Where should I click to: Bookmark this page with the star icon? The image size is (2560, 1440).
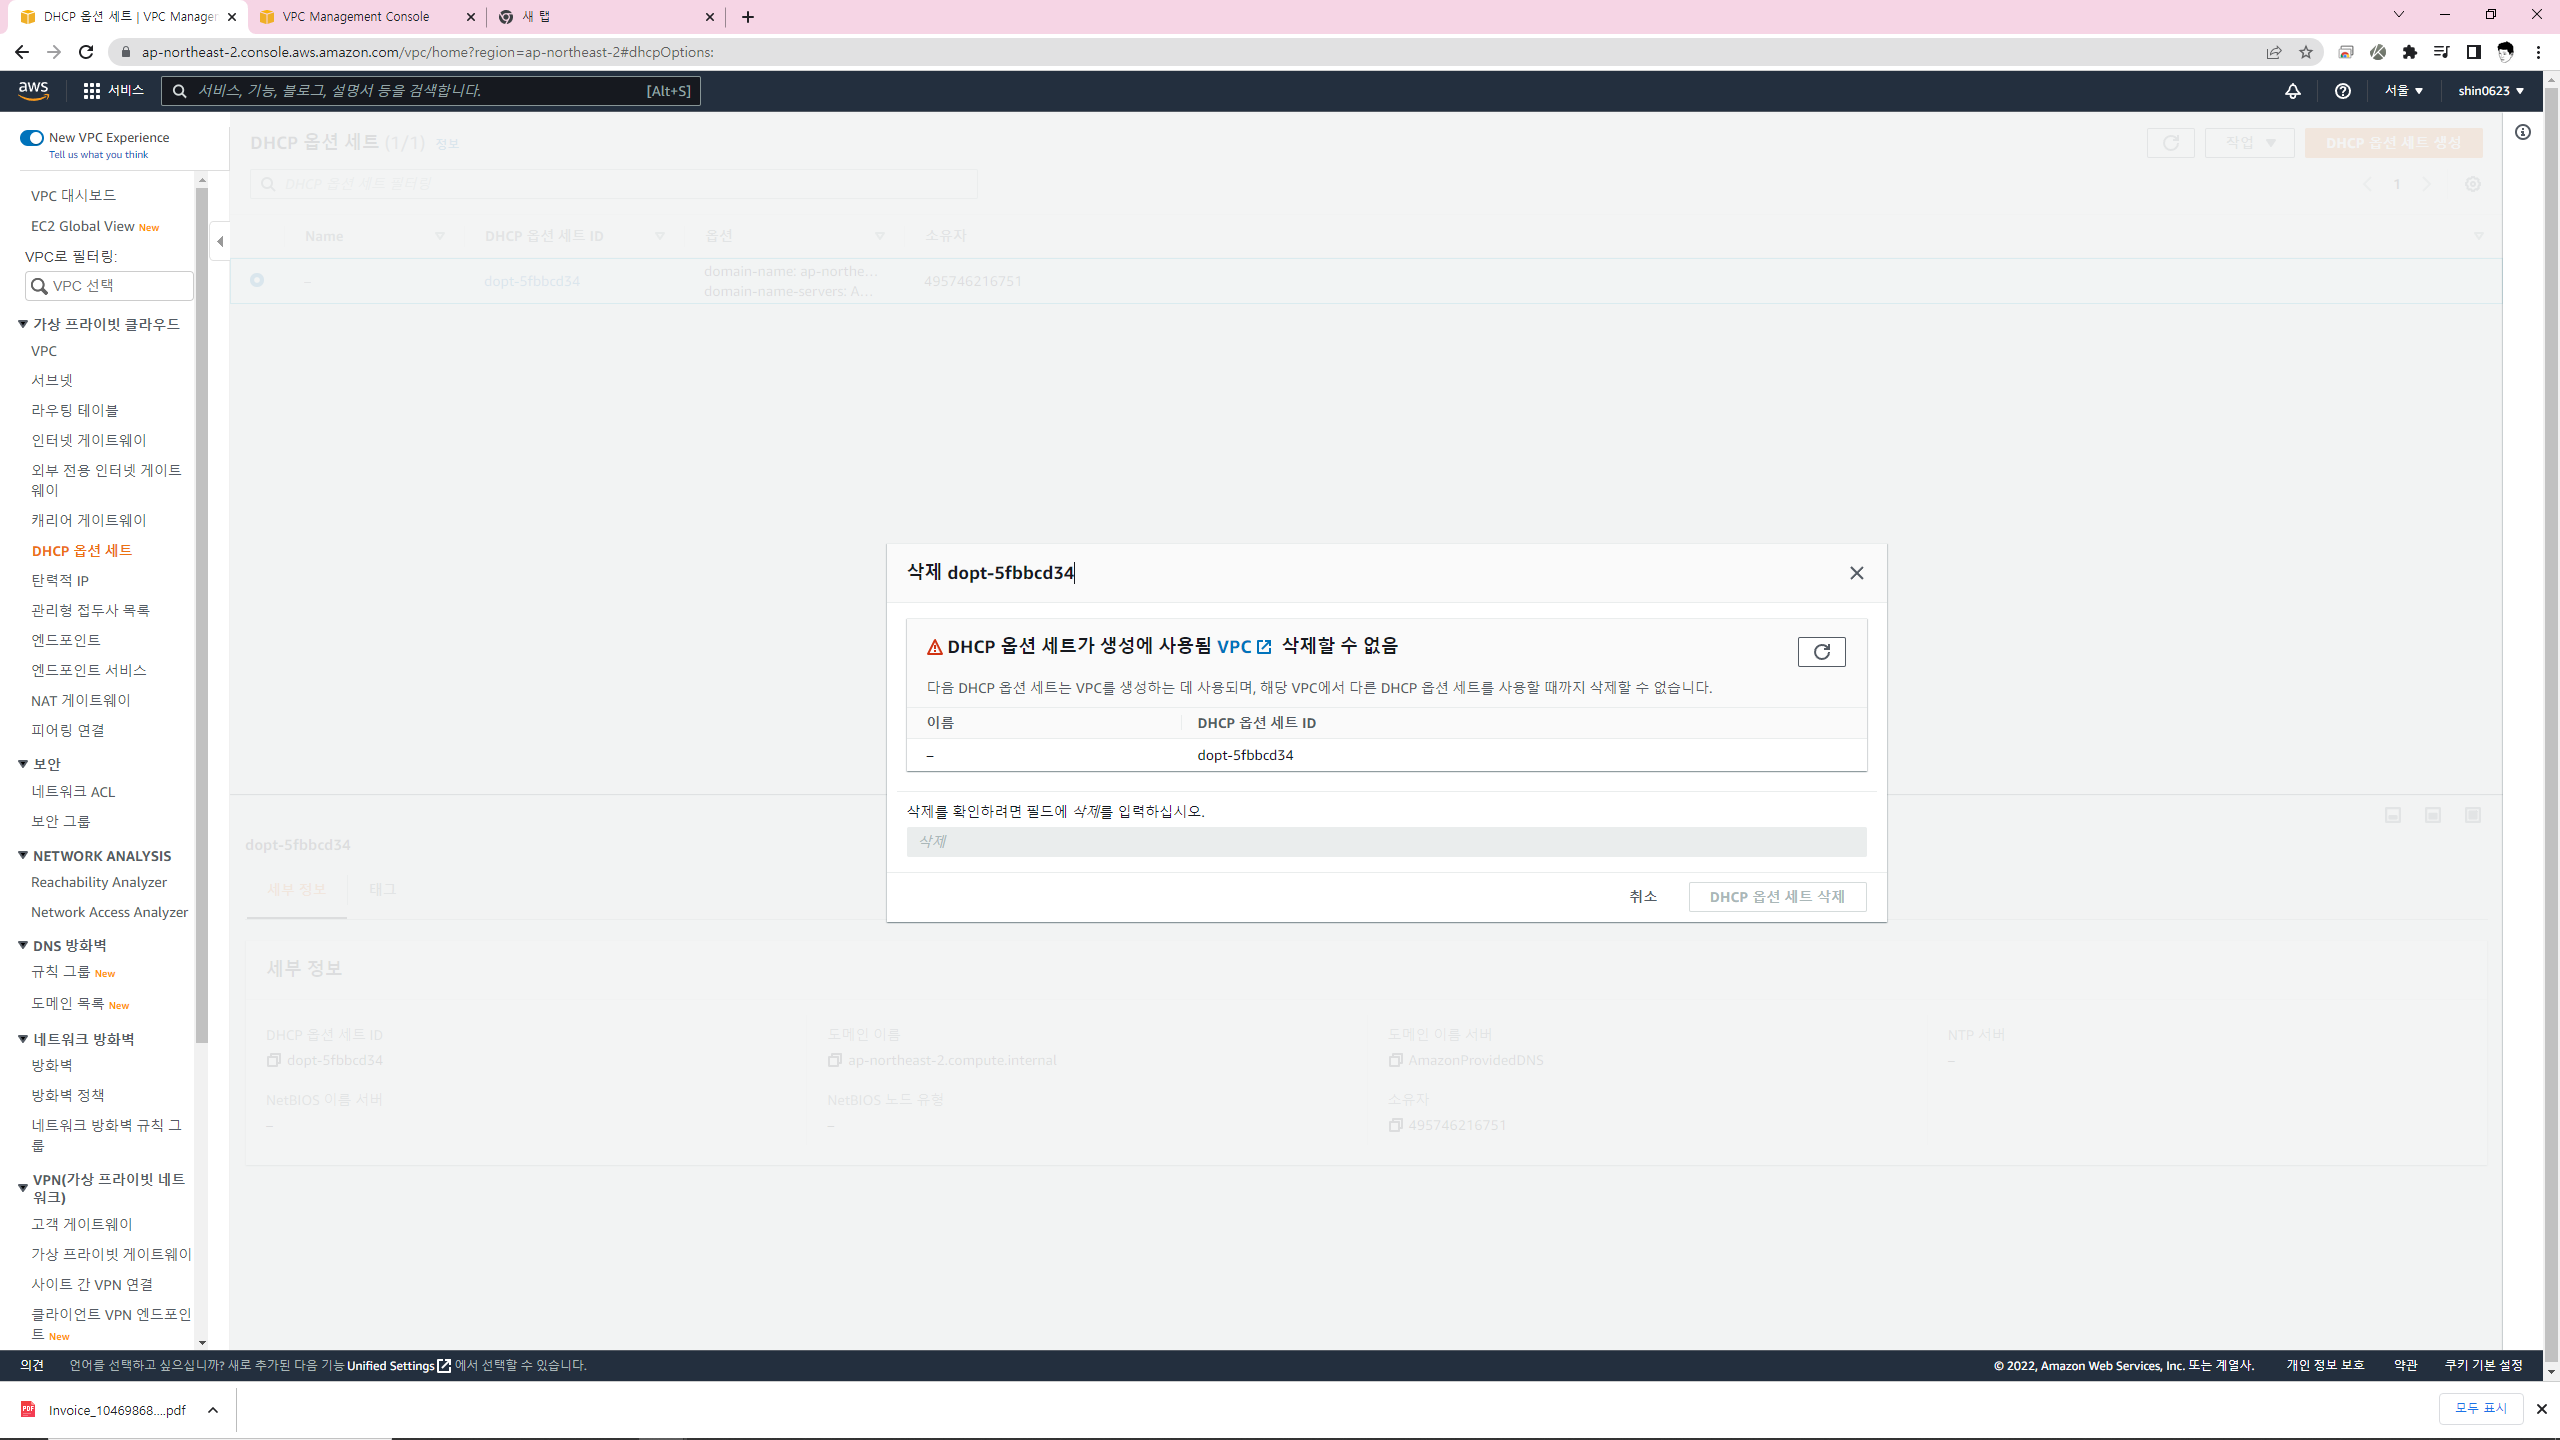2305,52
